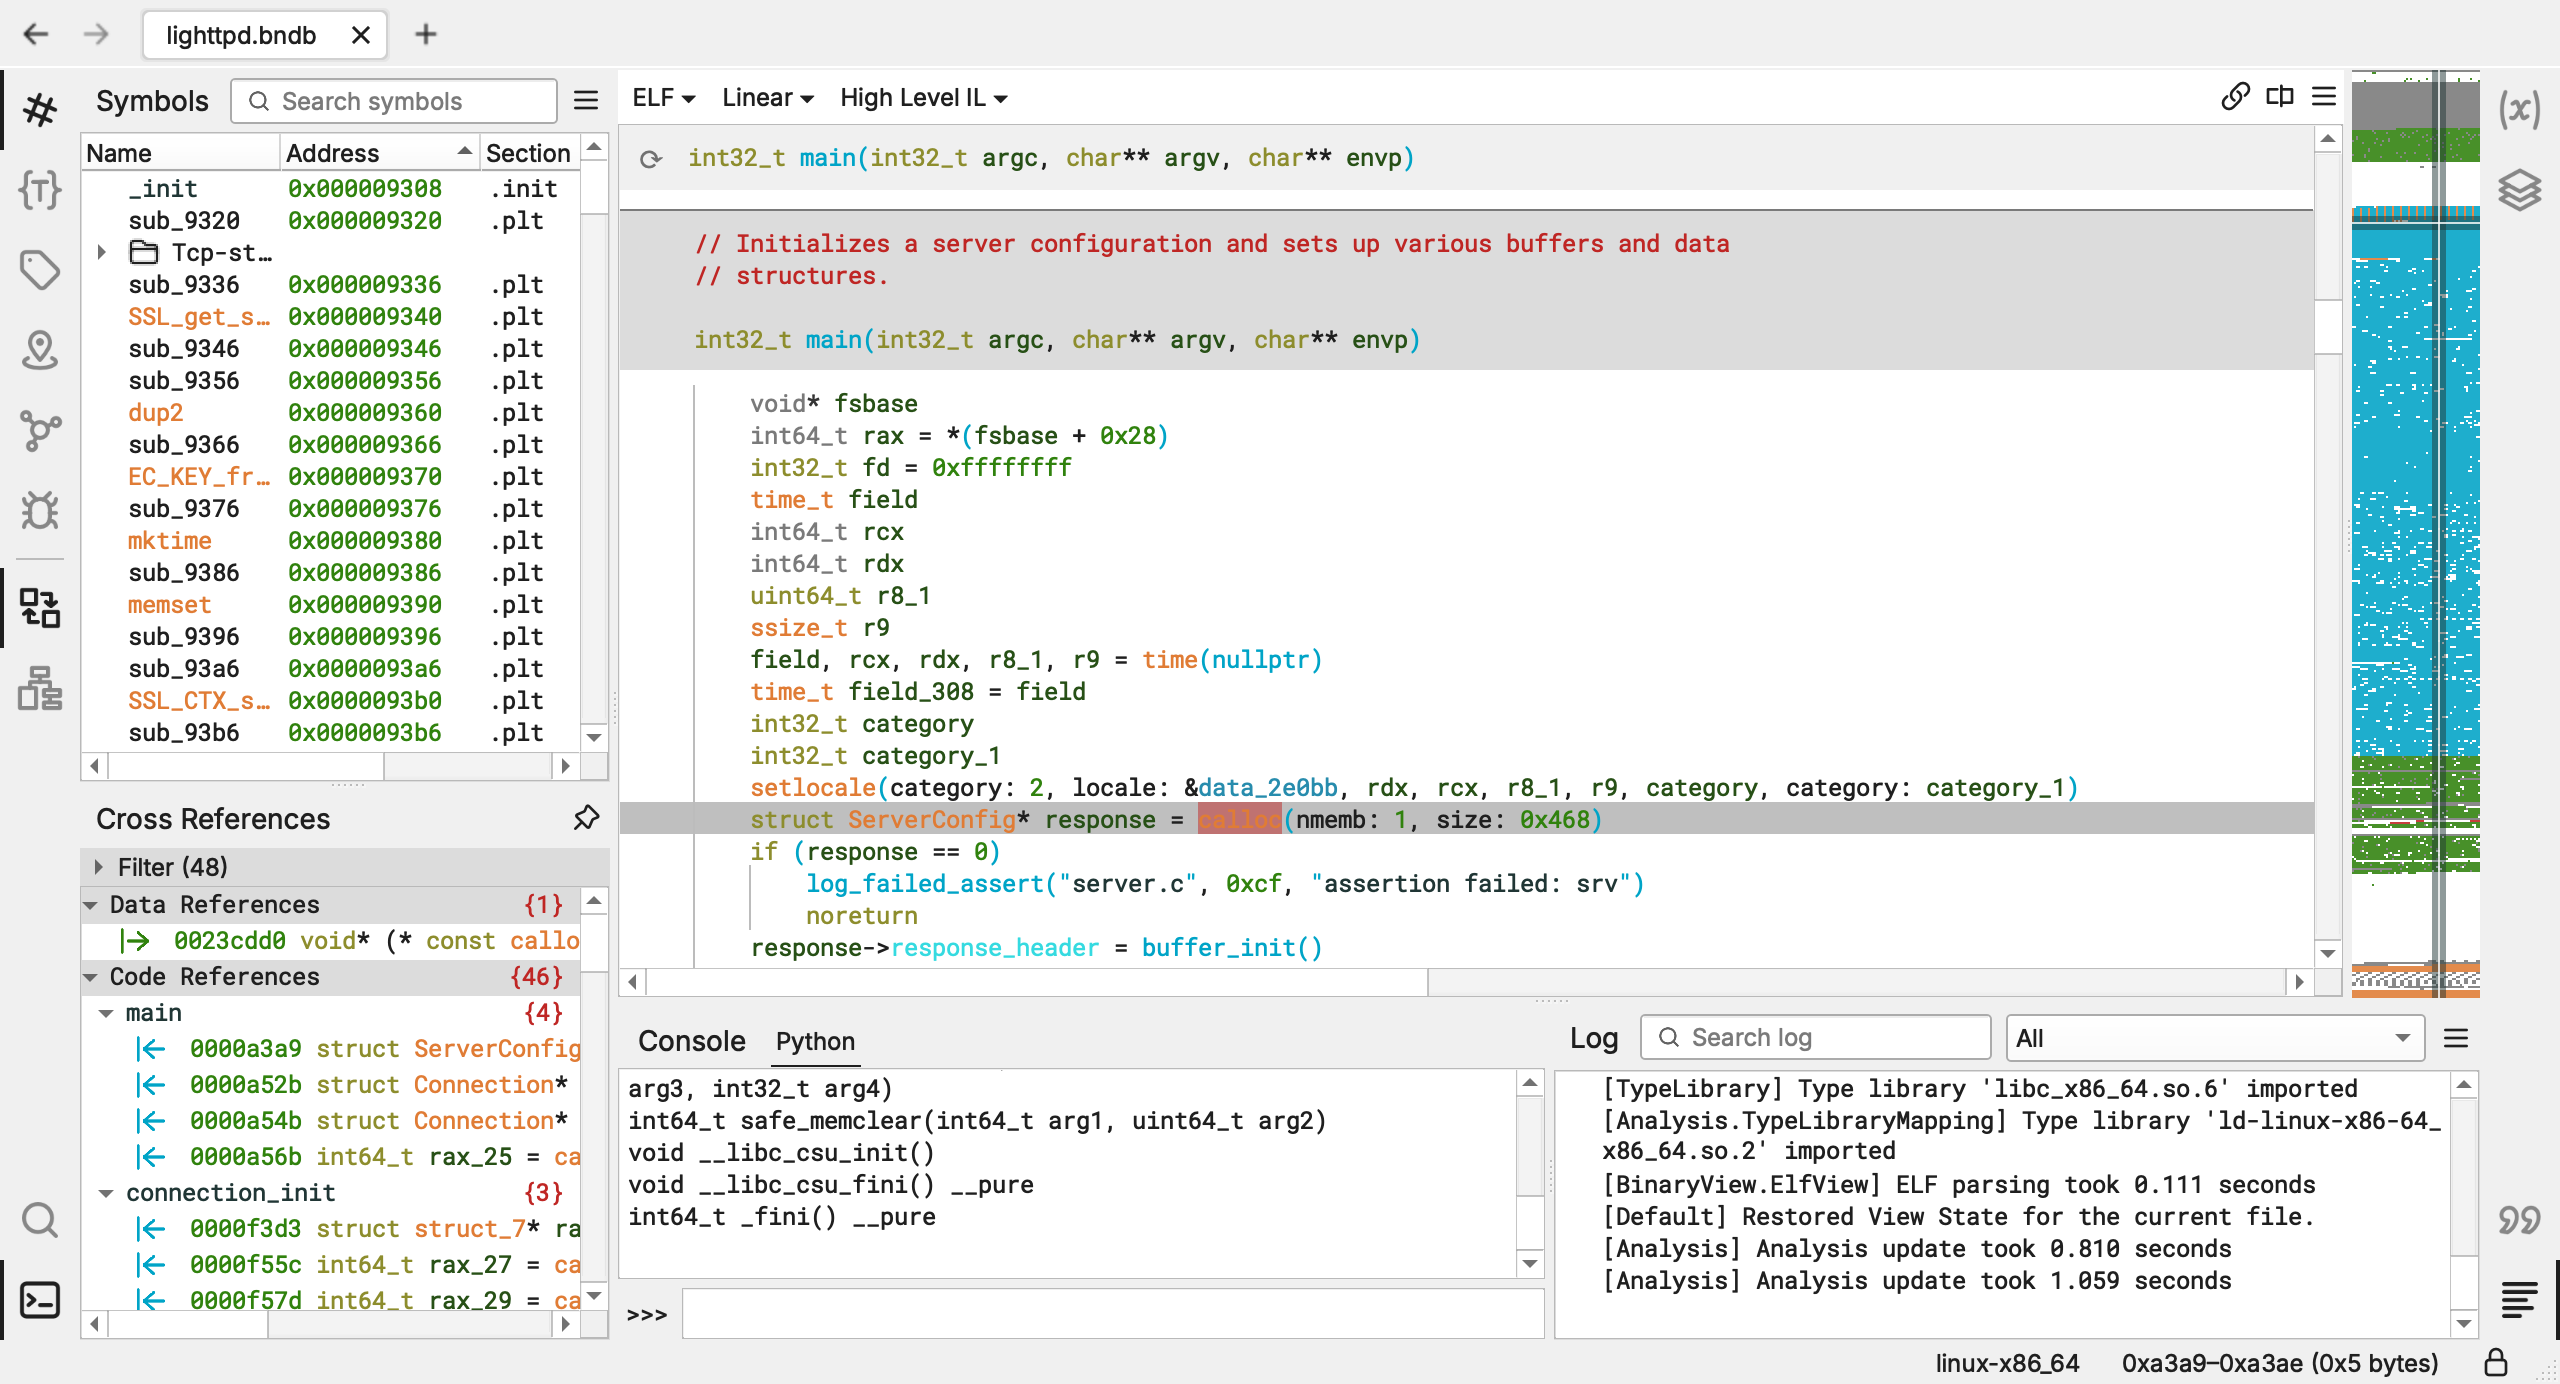Click the calloc call in highlighted line
The image size is (2560, 1384).
pos(1238,820)
